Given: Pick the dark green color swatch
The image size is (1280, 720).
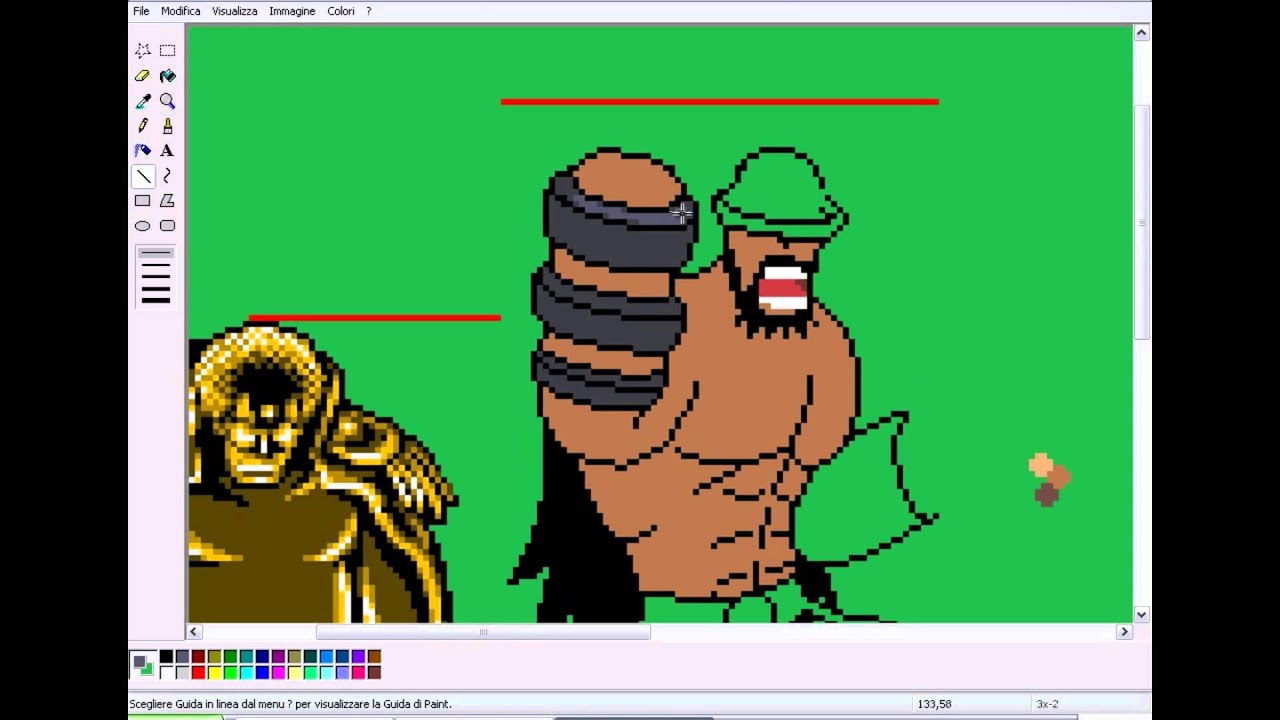Looking at the screenshot, I should [230, 656].
